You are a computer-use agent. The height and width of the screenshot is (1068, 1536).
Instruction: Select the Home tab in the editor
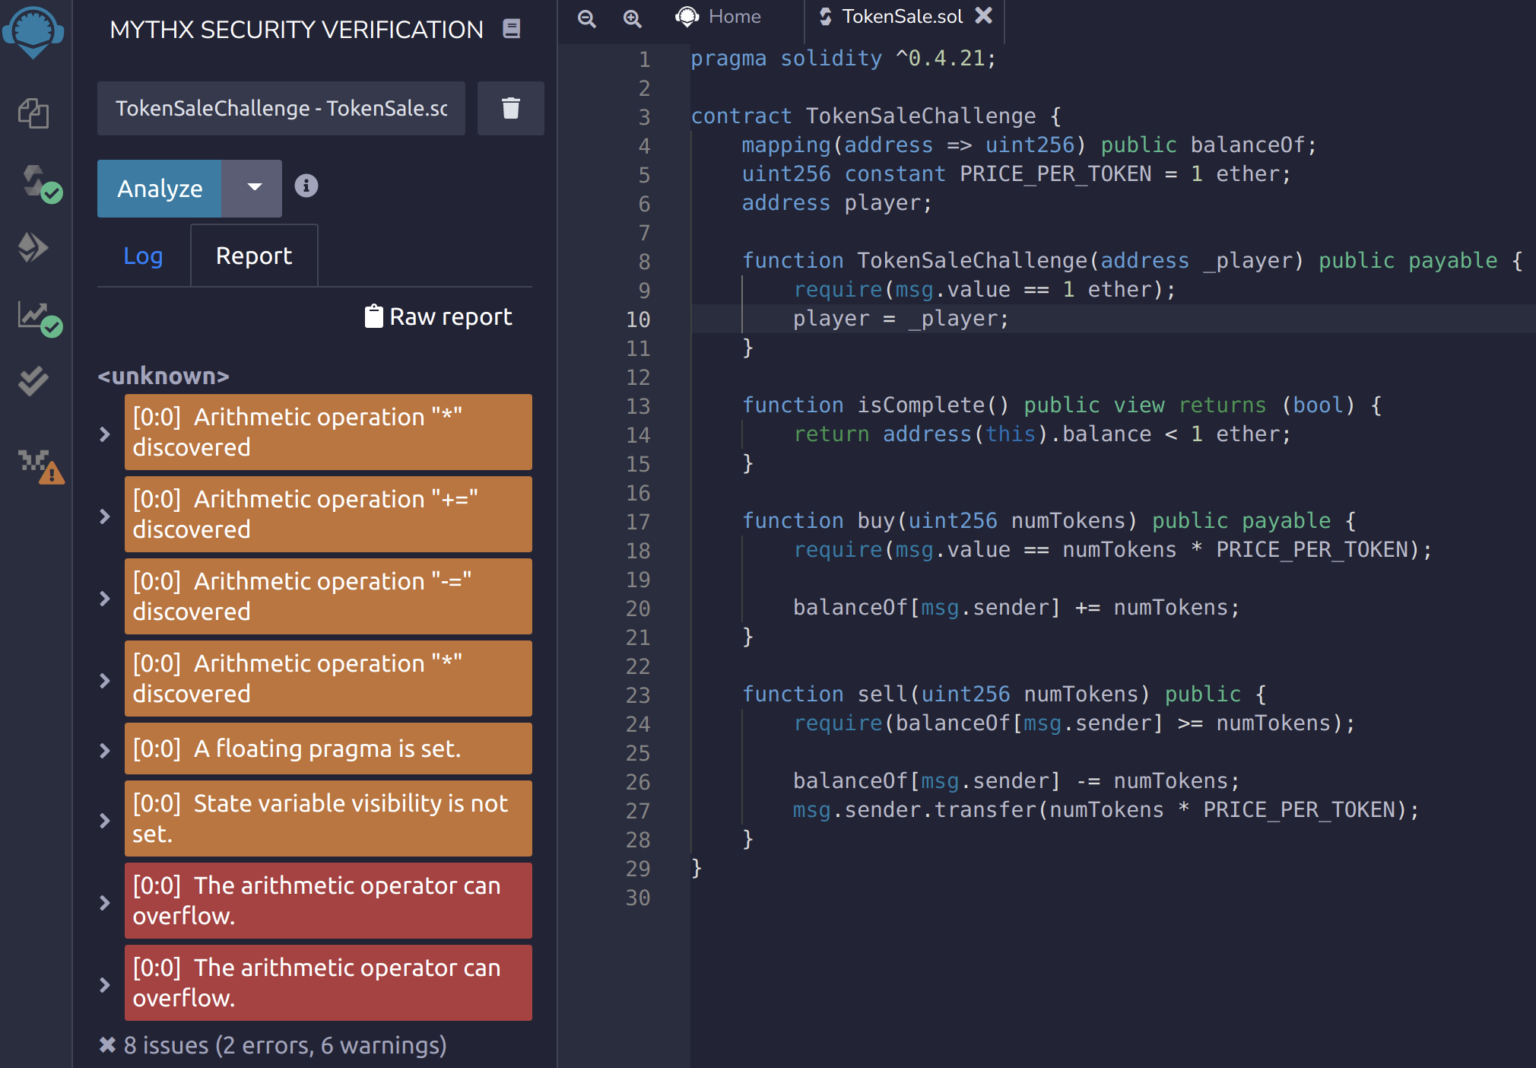[x=722, y=16]
